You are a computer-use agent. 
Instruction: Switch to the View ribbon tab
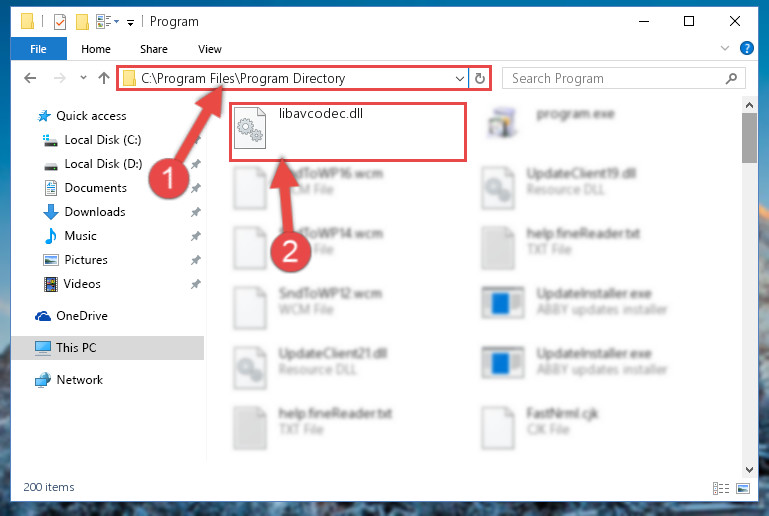210,49
